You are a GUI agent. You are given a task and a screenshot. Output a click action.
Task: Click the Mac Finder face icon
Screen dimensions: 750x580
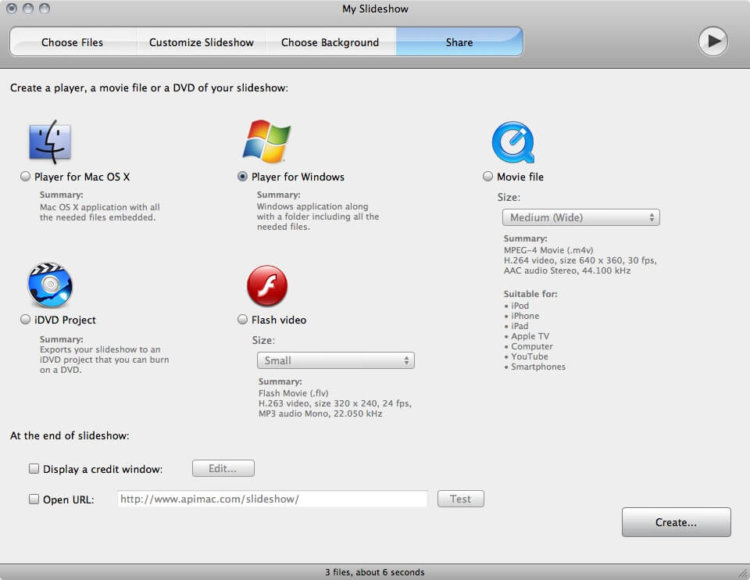tap(50, 142)
